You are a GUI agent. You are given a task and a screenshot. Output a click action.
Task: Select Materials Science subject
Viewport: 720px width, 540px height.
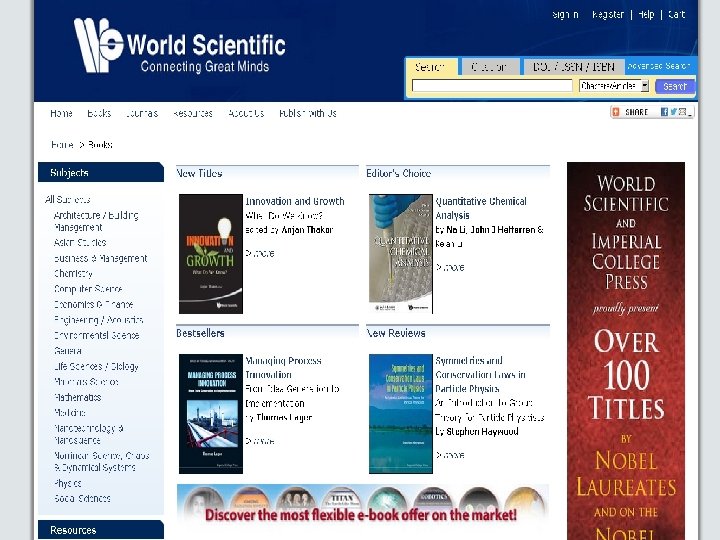tap(86, 382)
